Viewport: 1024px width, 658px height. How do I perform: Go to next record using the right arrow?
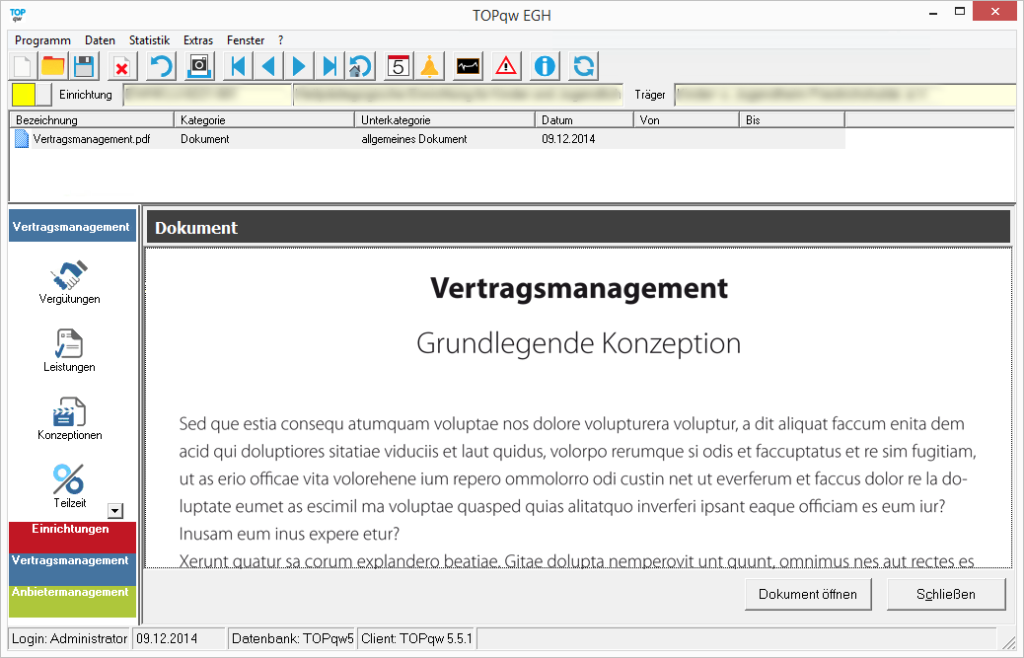pyautogui.click(x=298, y=67)
